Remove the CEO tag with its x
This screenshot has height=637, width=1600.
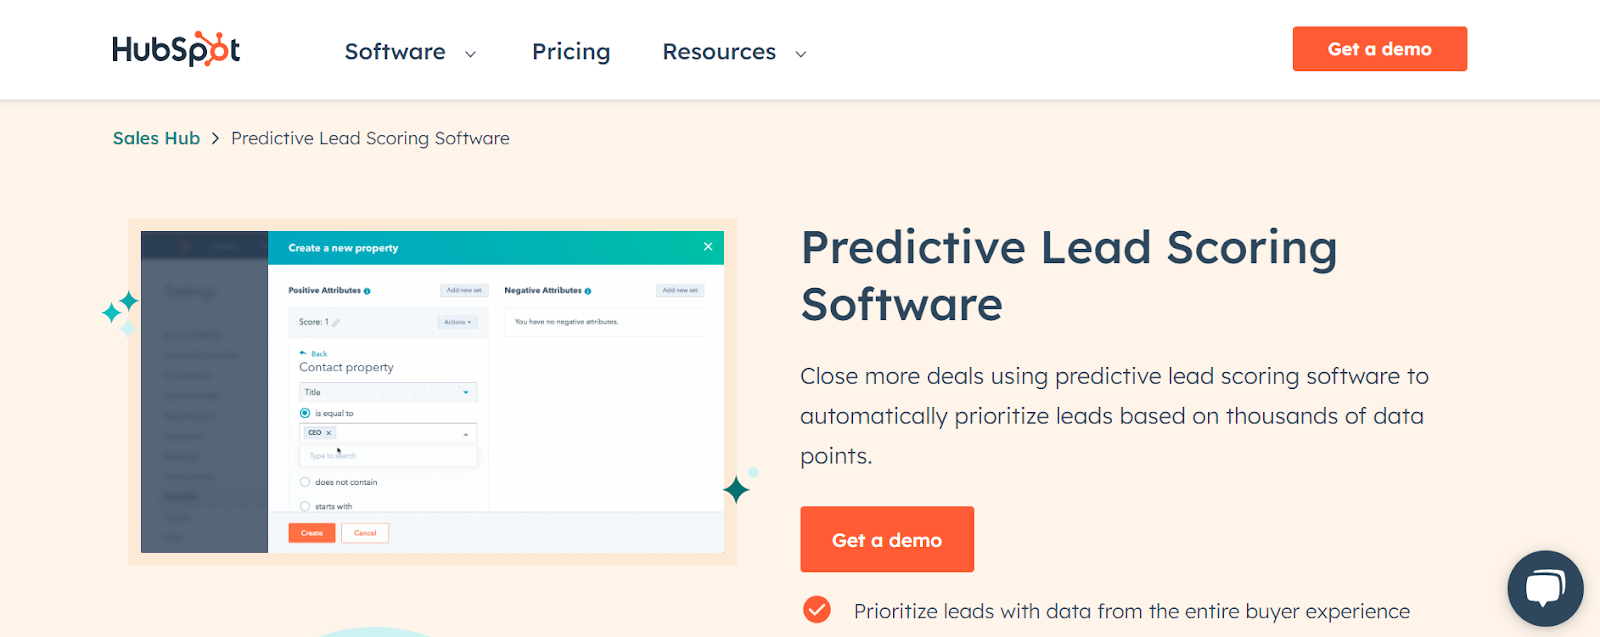click(x=328, y=433)
